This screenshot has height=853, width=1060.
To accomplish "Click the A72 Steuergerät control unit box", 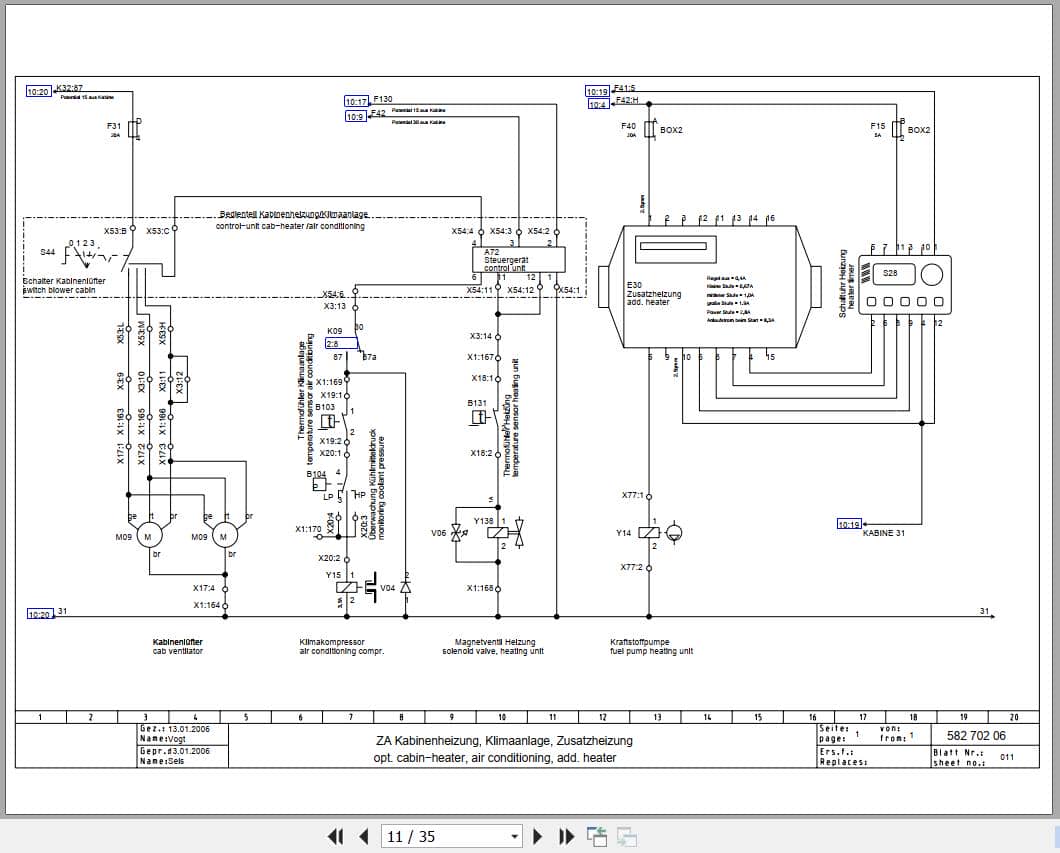I will pyautogui.click(x=518, y=260).
